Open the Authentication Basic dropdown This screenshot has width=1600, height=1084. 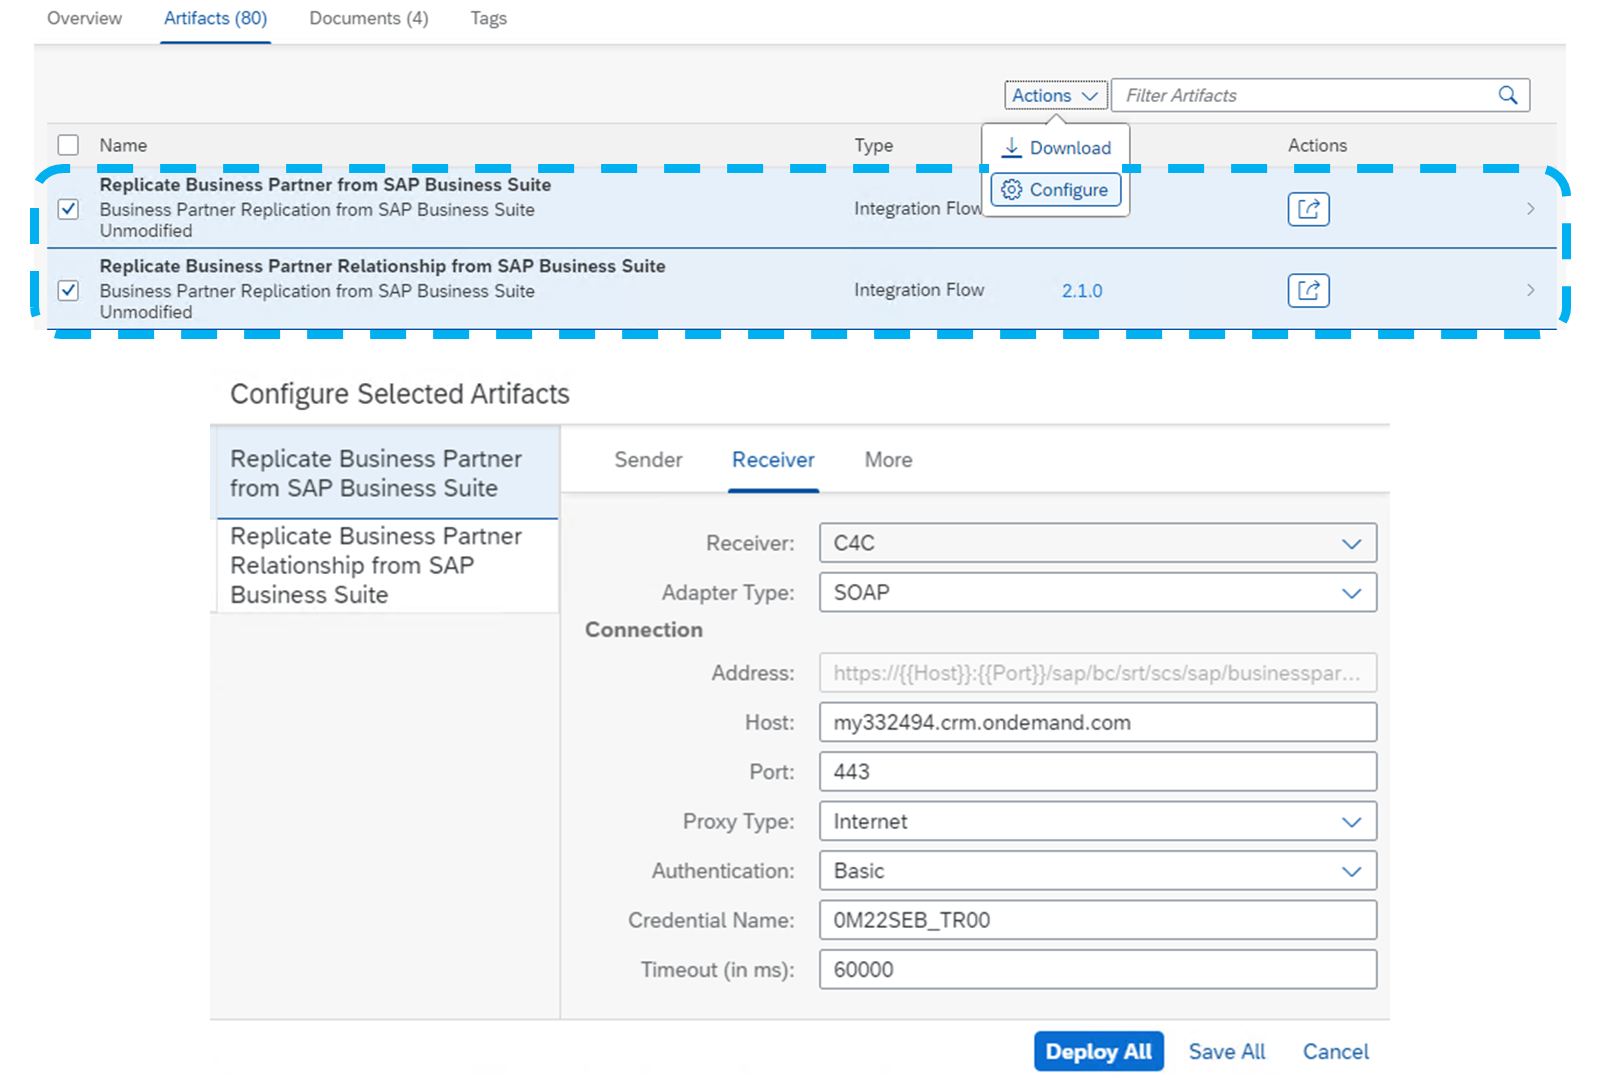1098,870
